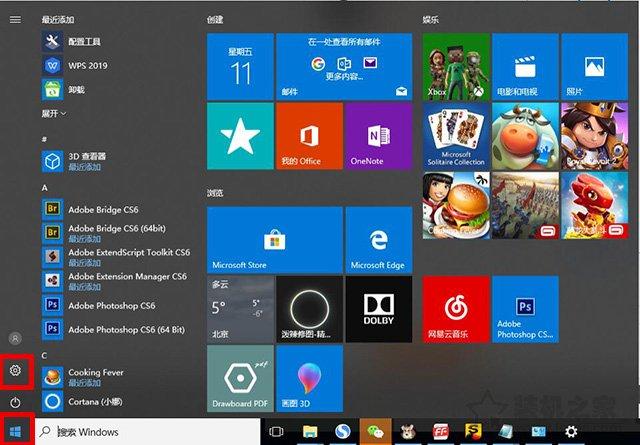Open the Royal Revolt 2 tile
640x445 pixels.
595,136
